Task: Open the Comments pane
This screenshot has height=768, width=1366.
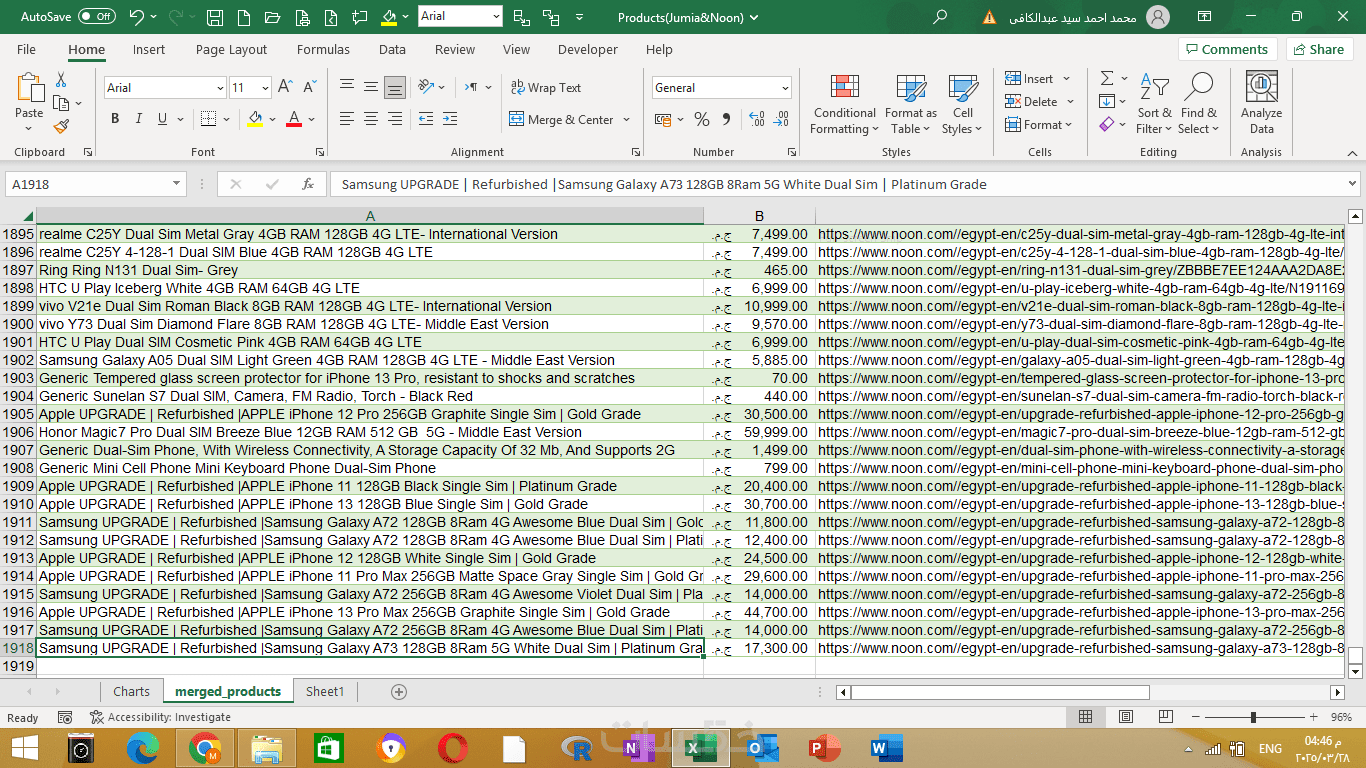Action: click(1228, 49)
